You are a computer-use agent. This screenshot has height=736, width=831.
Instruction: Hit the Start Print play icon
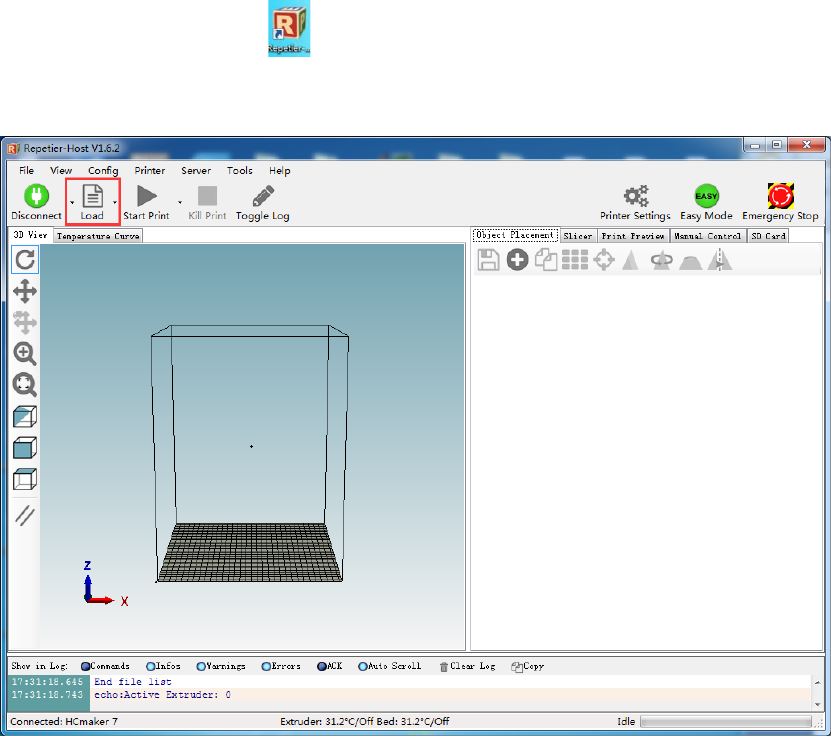147,196
